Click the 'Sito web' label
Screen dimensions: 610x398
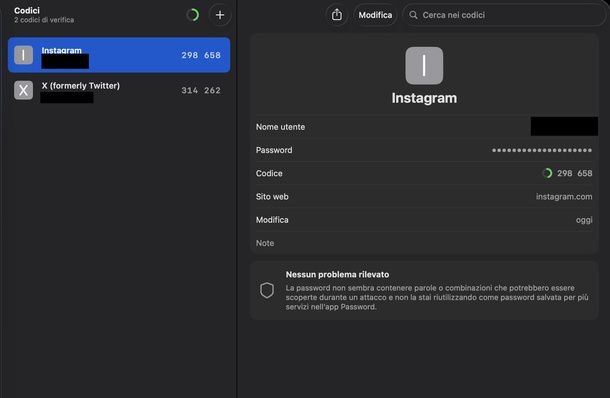coord(272,196)
